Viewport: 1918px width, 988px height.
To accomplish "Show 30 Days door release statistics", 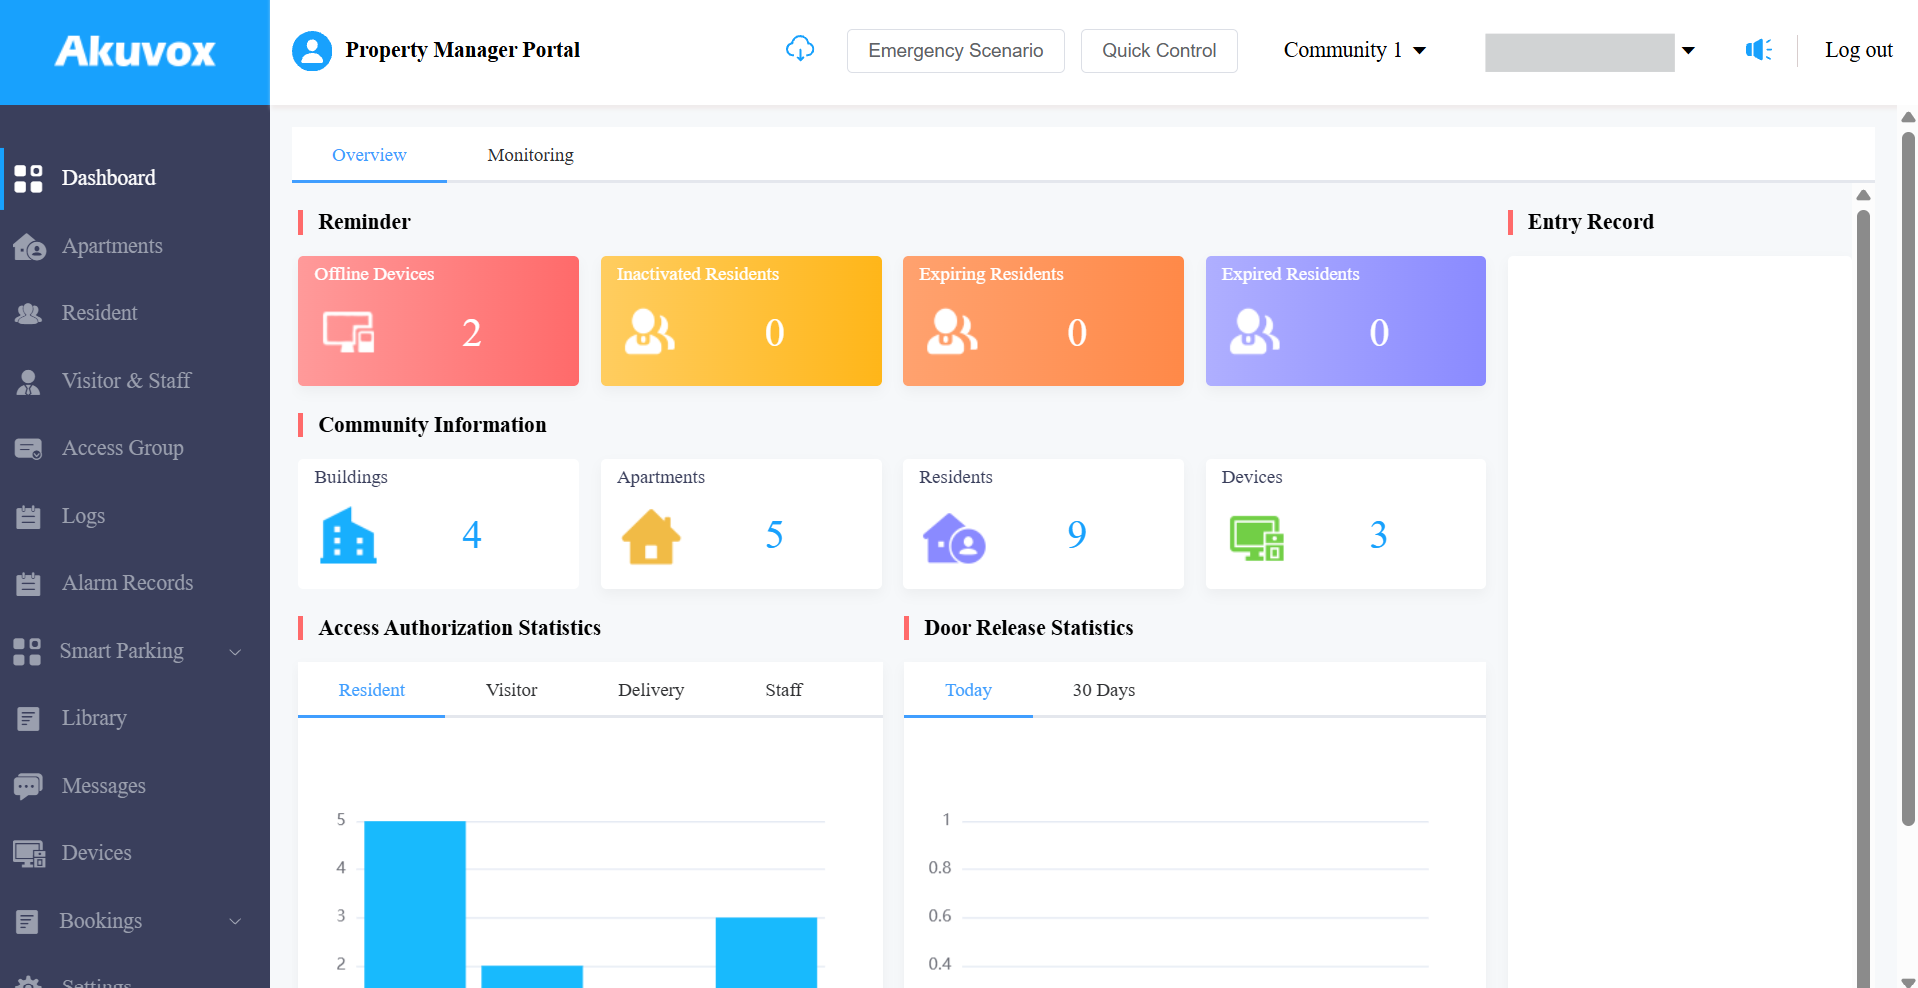I will (1103, 690).
